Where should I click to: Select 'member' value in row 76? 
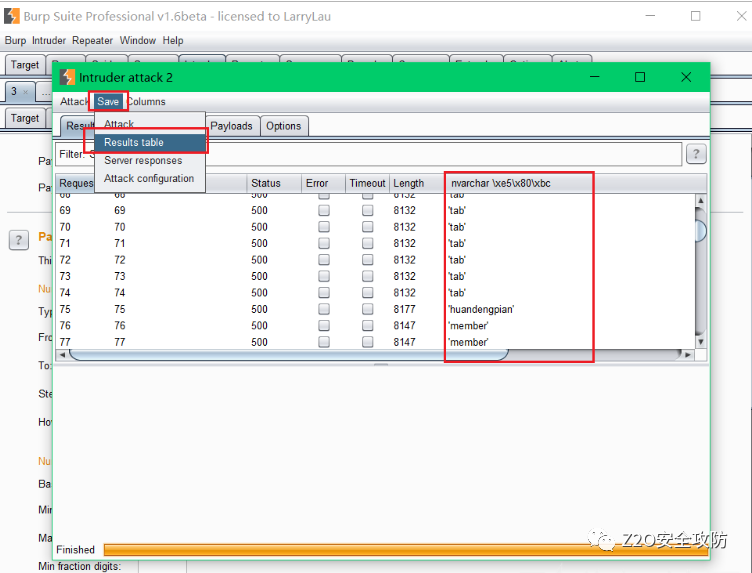coord(468,326)
